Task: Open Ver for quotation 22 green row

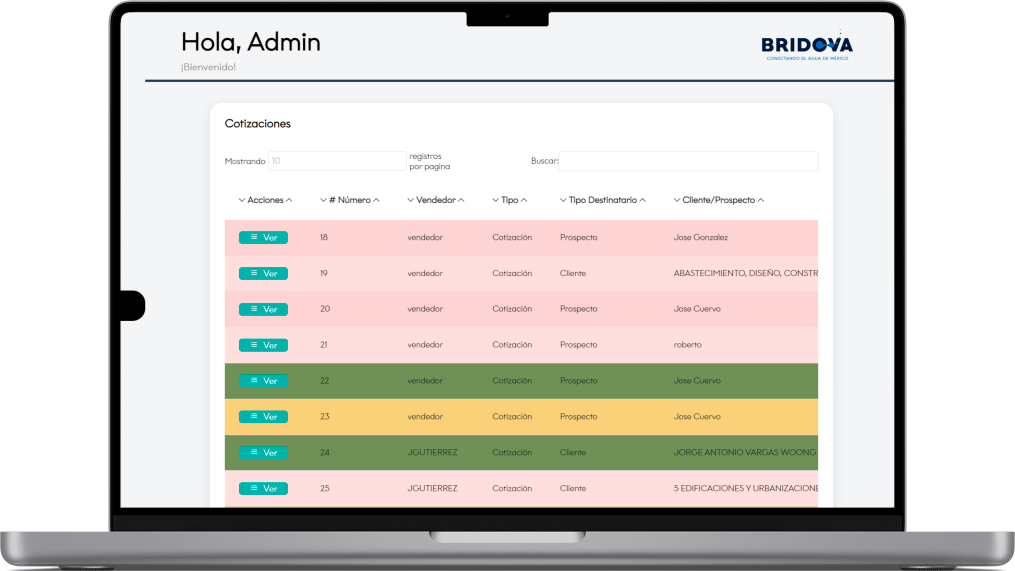Action: pyautogui.click(x=263, y=381)
